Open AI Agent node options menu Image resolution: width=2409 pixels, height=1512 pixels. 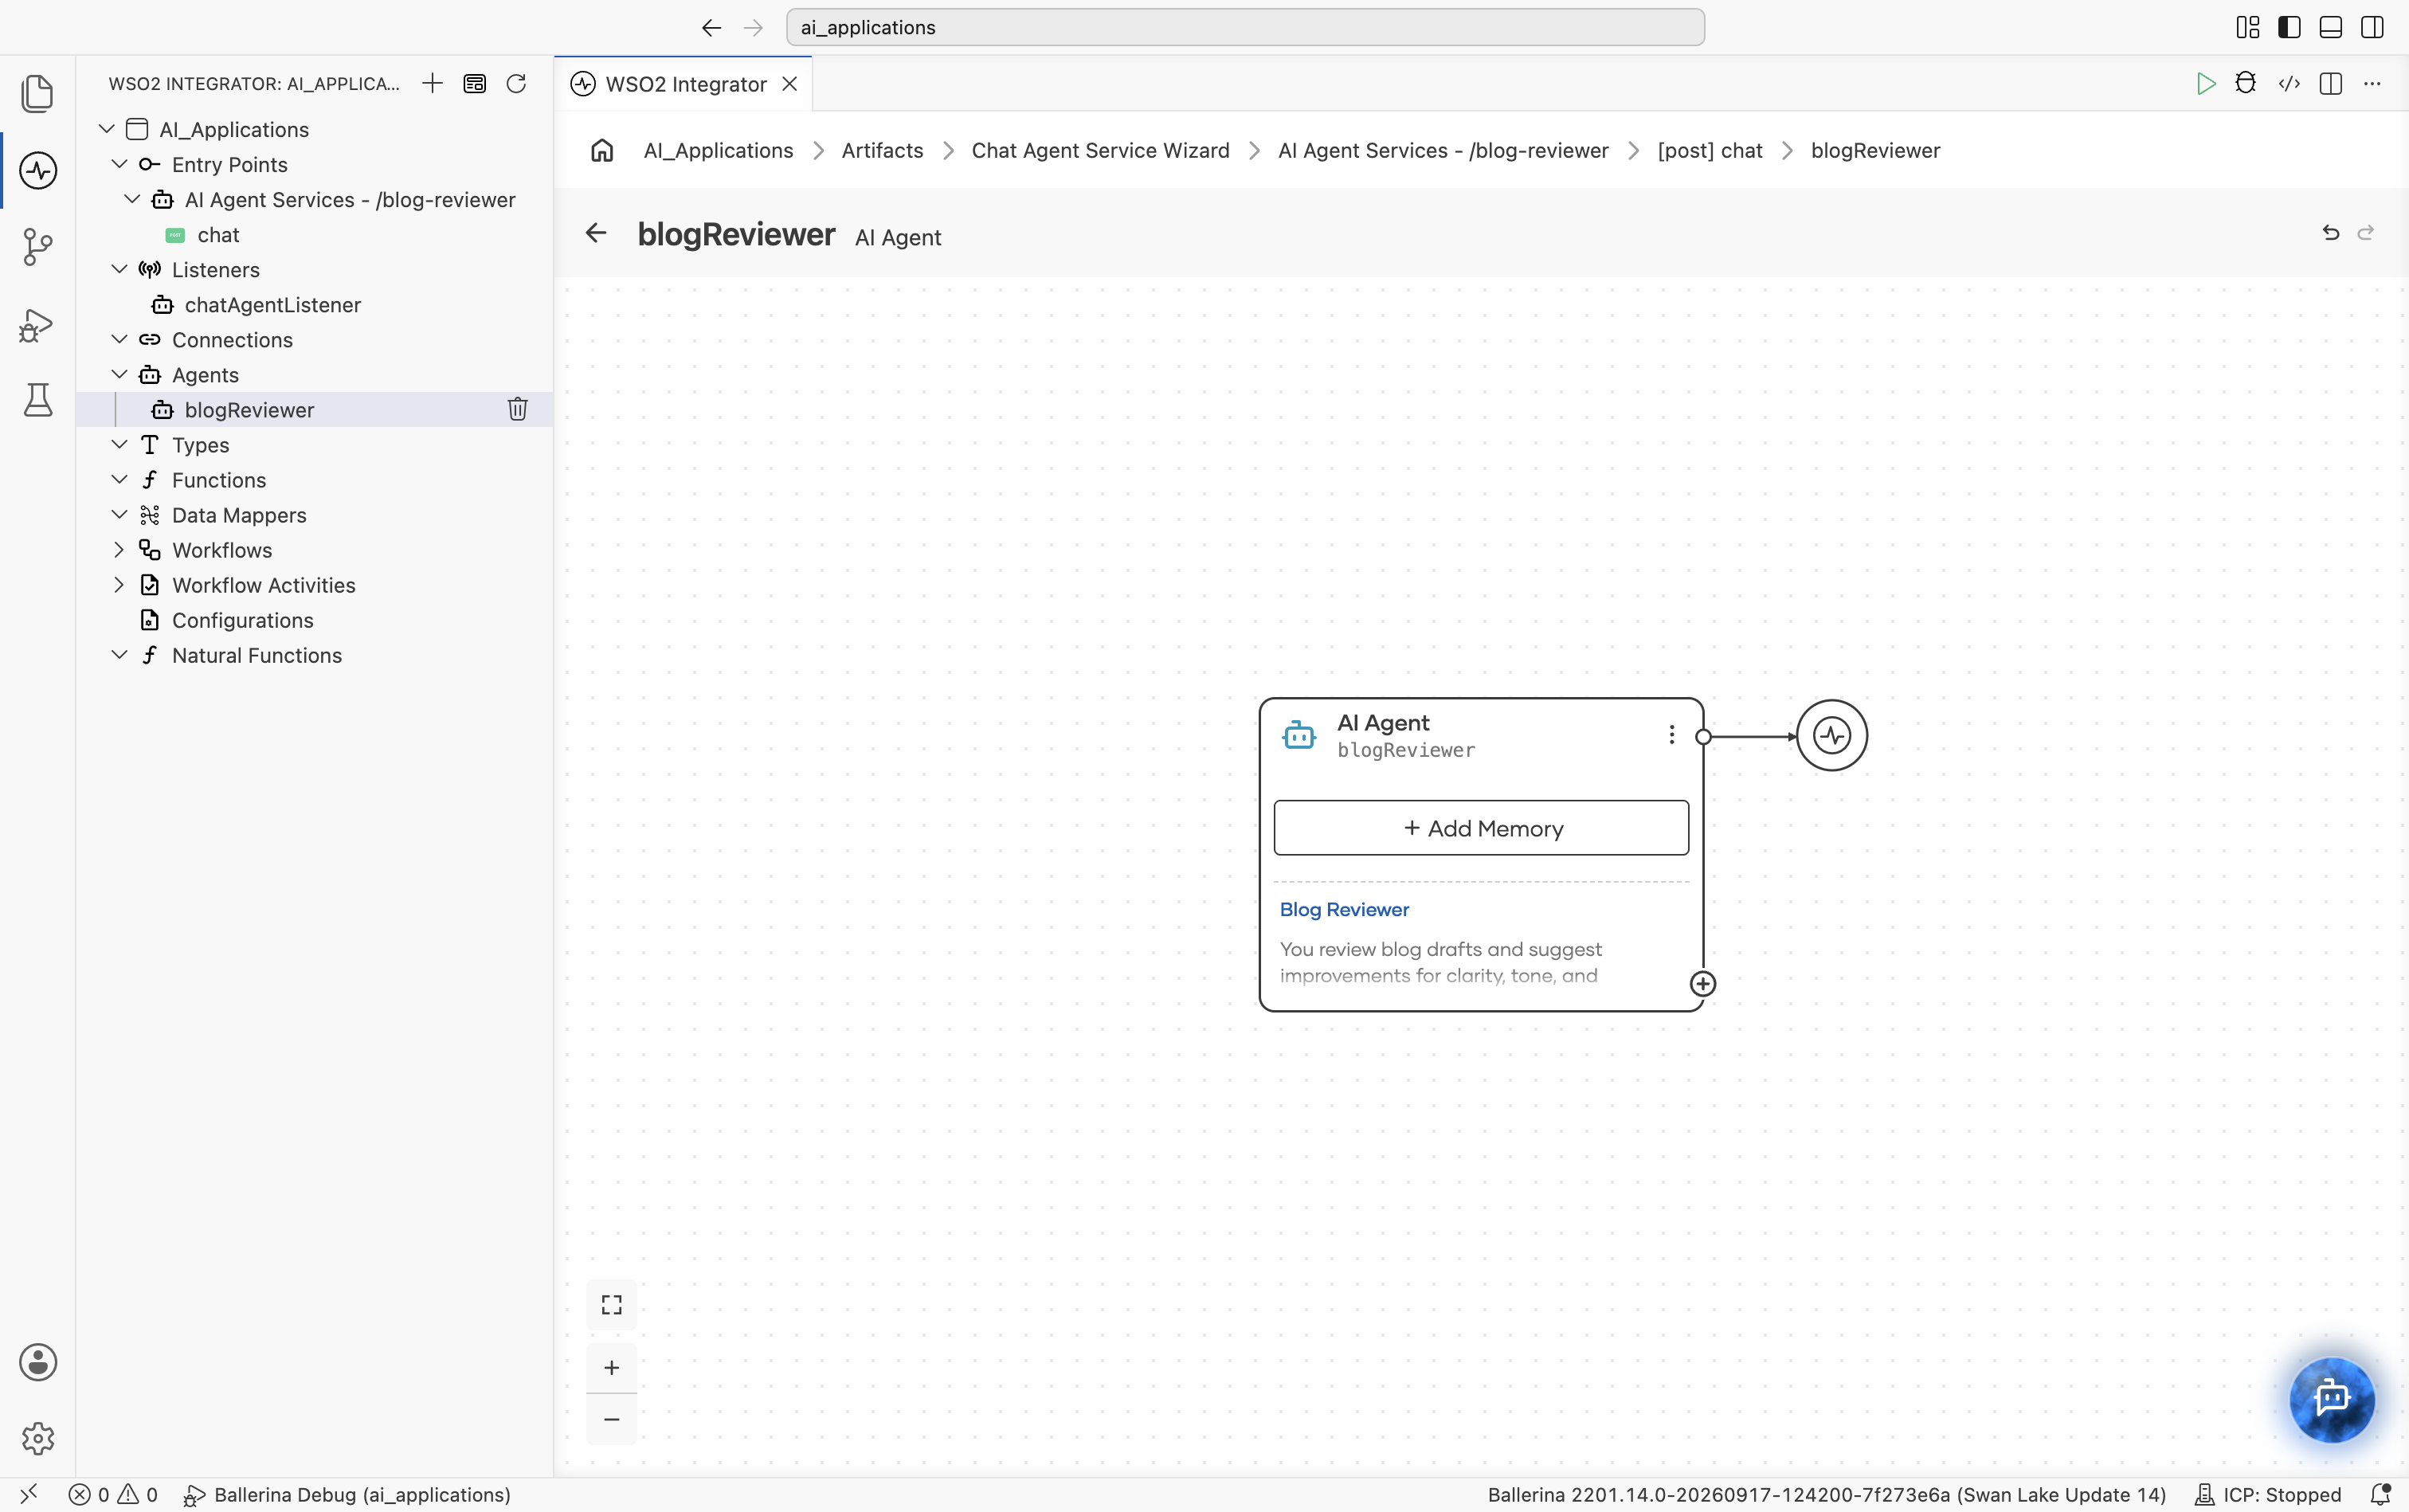[x=1671, y=735]
